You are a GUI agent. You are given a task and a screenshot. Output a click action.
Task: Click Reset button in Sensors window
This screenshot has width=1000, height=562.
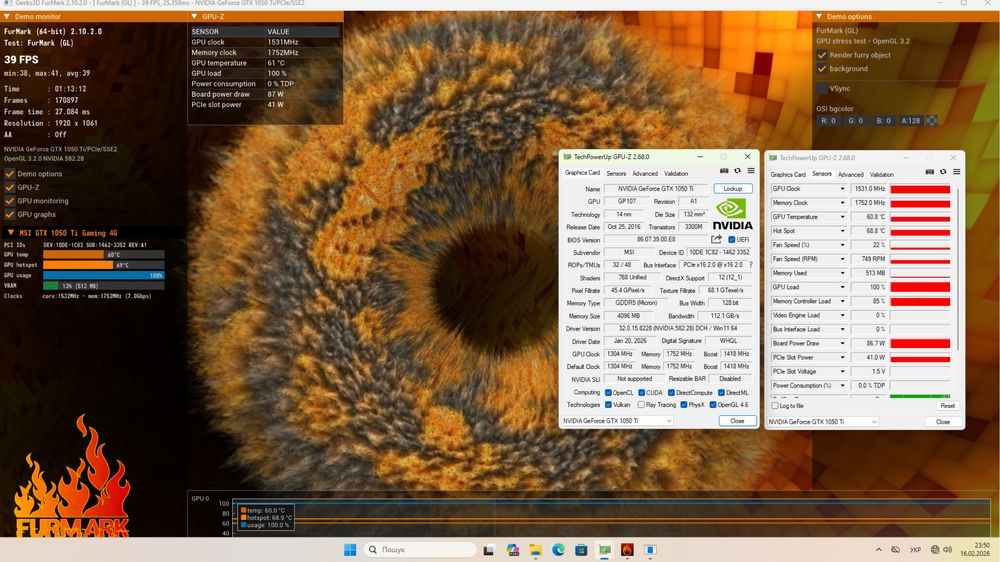click(x=948, y=406)
